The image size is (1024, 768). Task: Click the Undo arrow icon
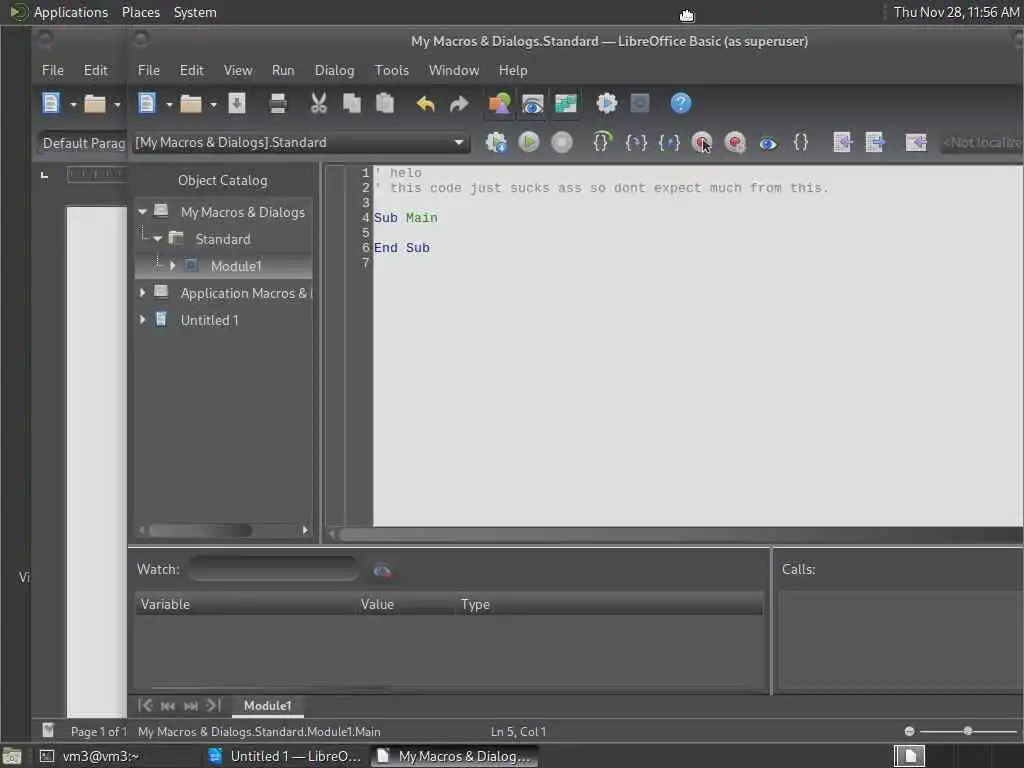(426, 103)
